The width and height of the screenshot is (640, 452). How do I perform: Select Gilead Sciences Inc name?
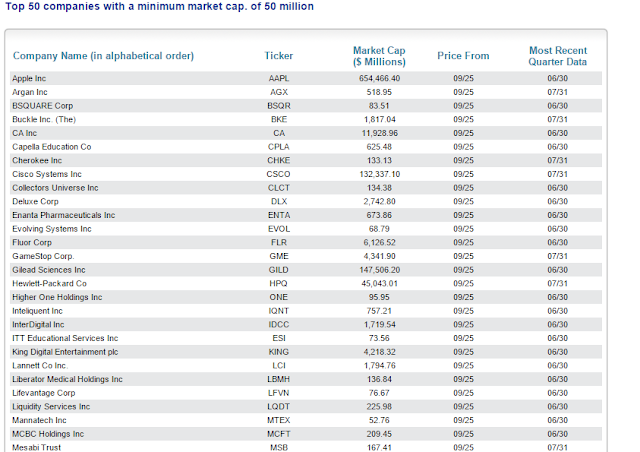tap(49, 270)
